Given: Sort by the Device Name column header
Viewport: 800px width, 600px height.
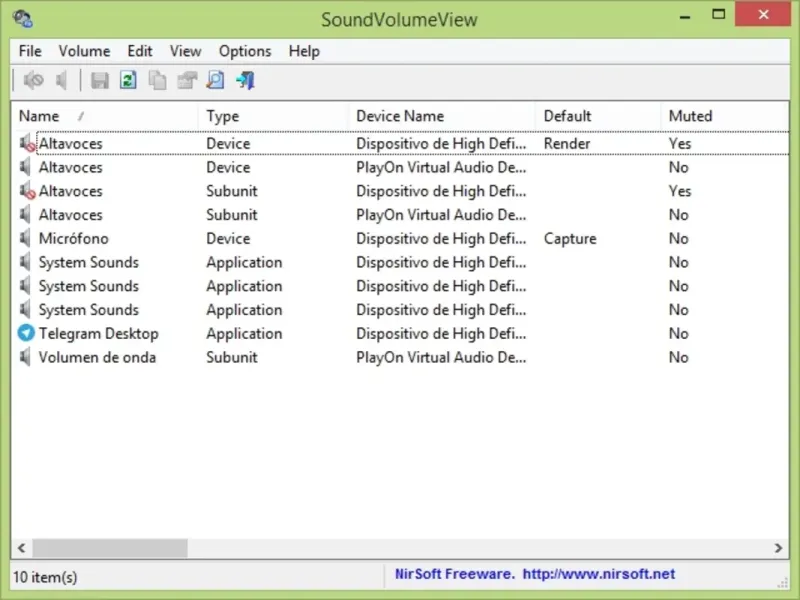Looking at the screenshot, I should [400, 116].
